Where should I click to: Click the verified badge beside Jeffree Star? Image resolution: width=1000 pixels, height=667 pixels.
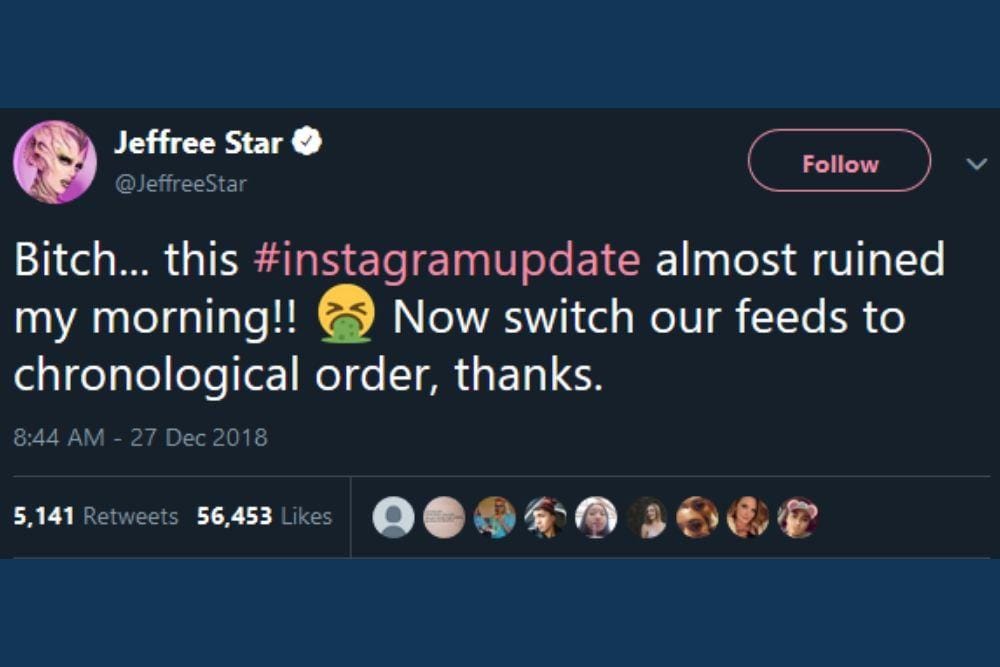click(306, 144)
